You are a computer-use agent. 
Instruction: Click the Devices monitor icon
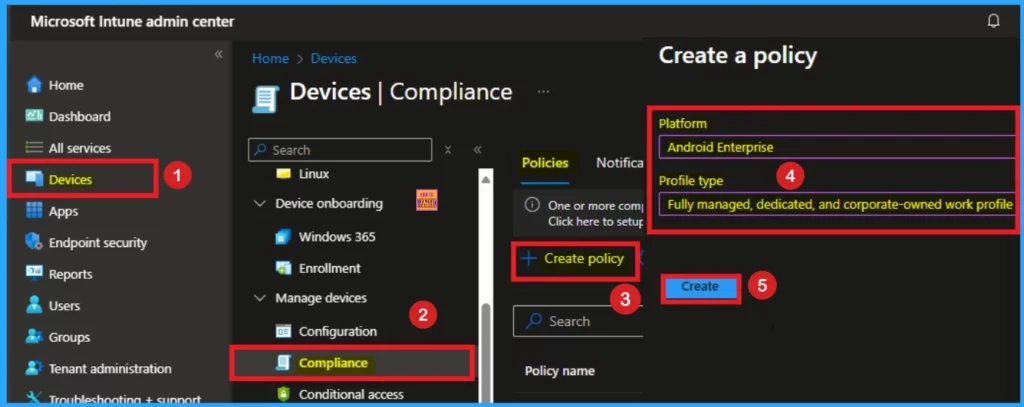[33, 179]
